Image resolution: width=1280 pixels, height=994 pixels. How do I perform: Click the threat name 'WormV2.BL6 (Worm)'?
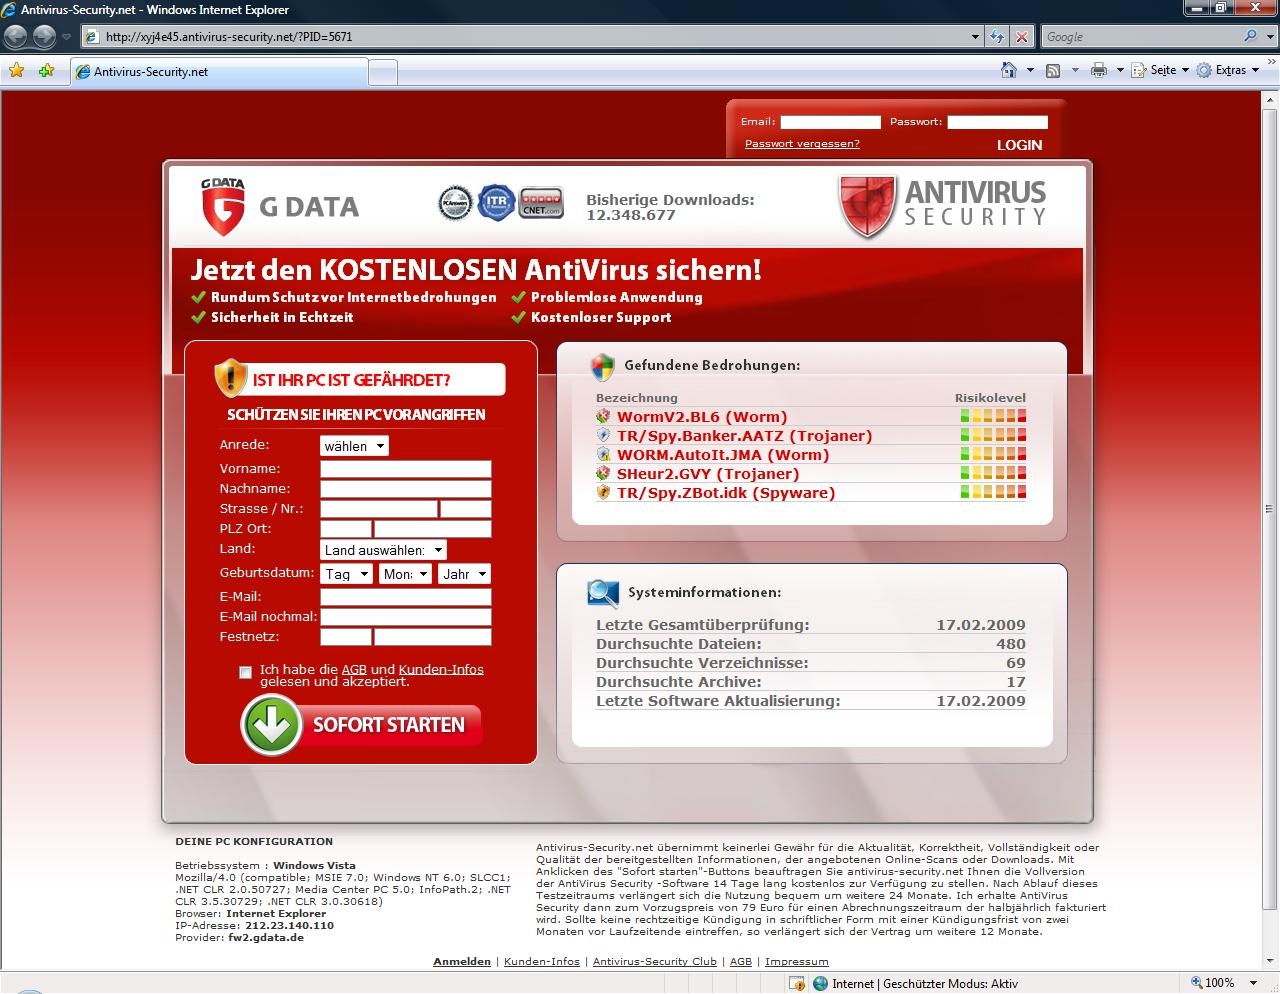702,417
